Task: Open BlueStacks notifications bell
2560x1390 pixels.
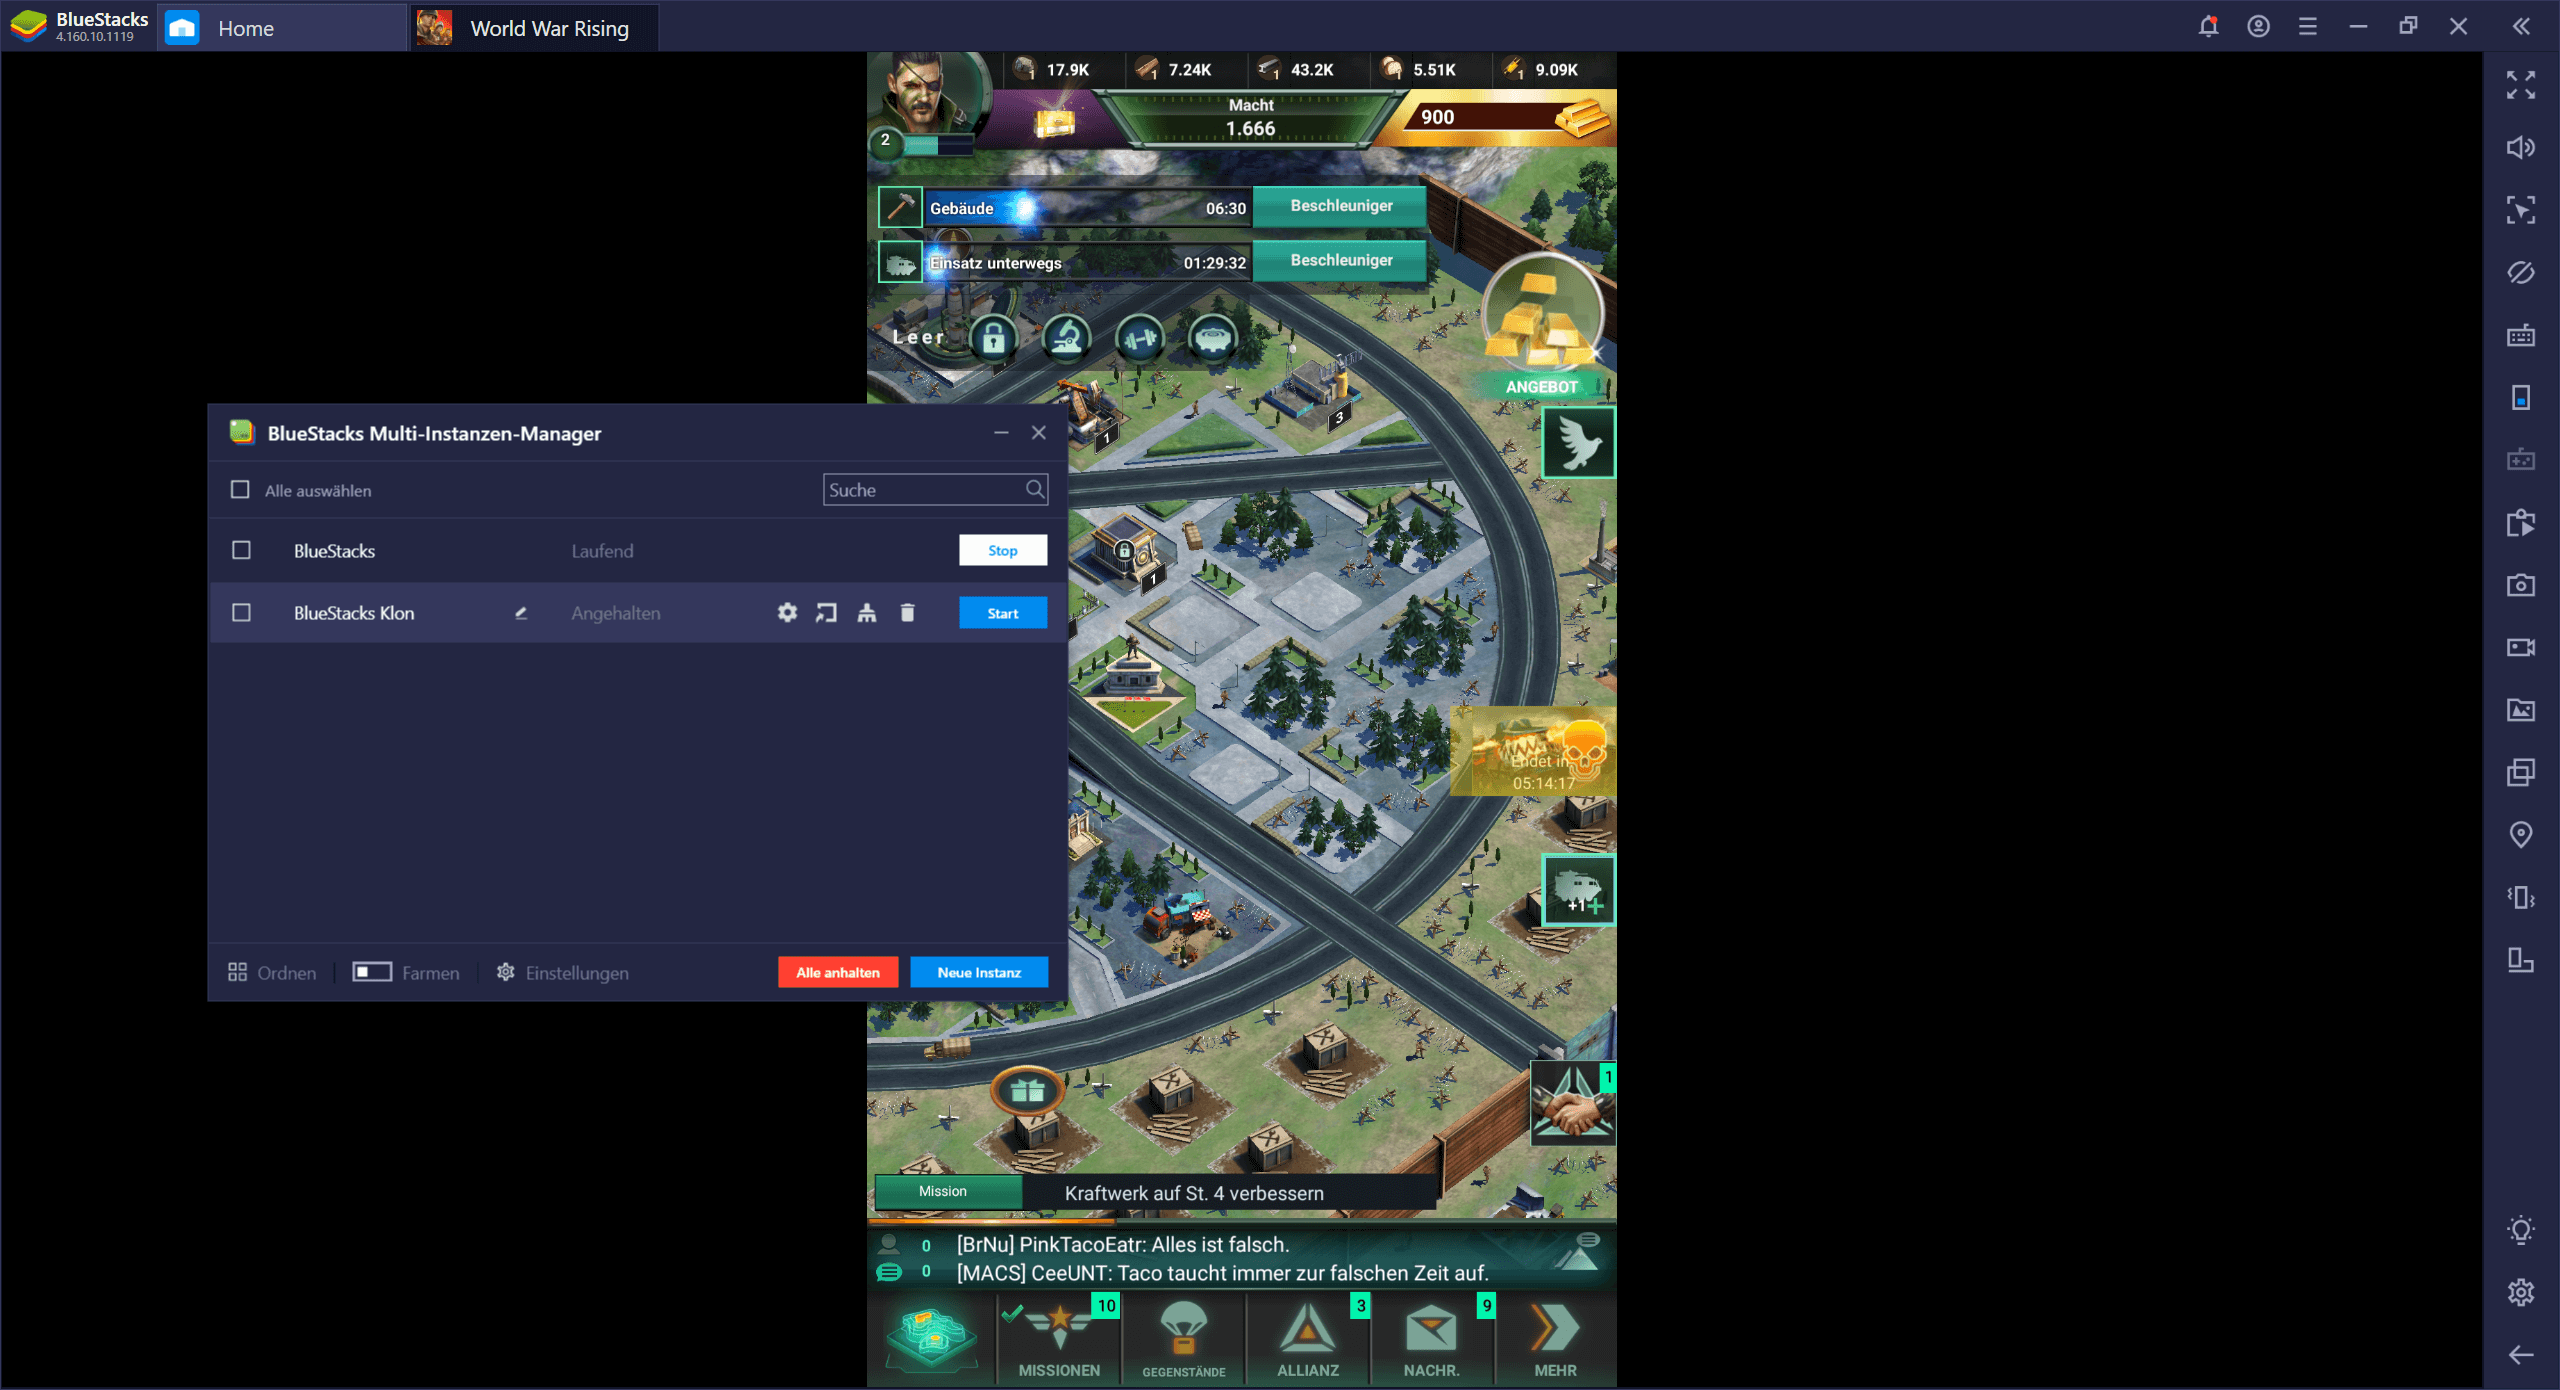Action: point(2208,27)
